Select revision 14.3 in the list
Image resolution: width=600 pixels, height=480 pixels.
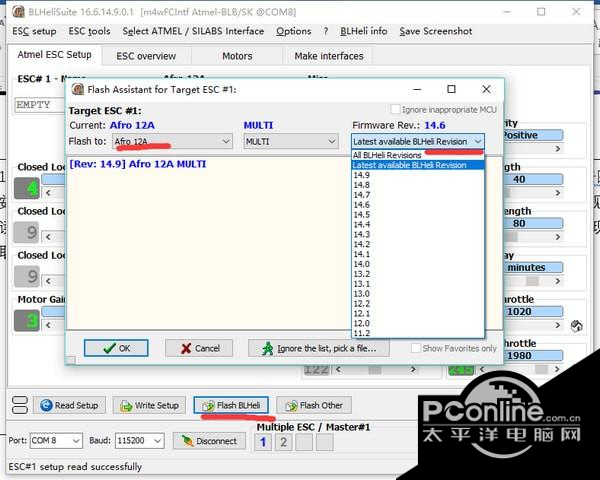[x=418, y=234]
